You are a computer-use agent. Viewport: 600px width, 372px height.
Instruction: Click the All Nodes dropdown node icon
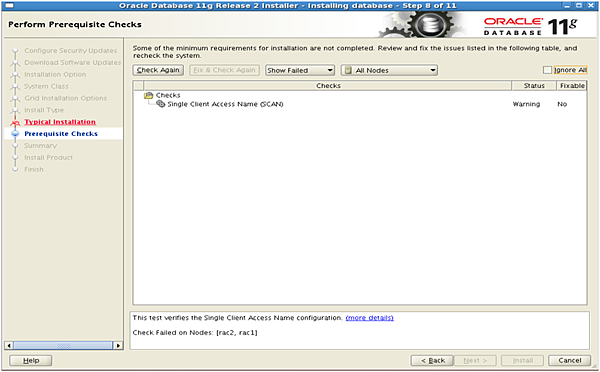click(348, 70)
